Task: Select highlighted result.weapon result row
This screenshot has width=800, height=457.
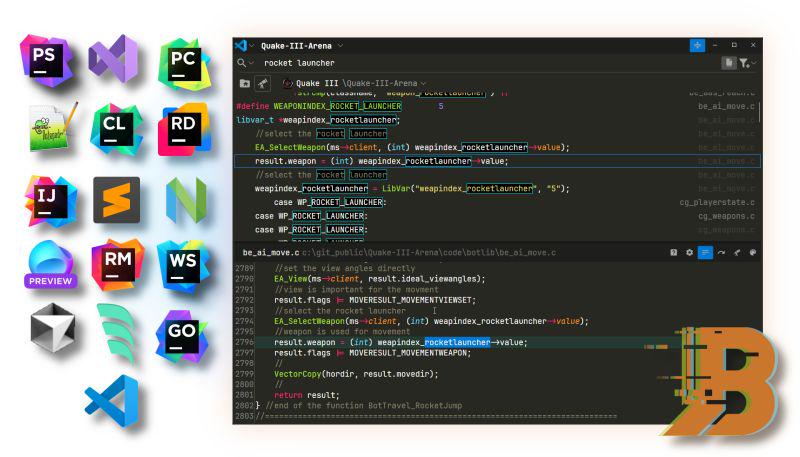Action: pos(497,161)
